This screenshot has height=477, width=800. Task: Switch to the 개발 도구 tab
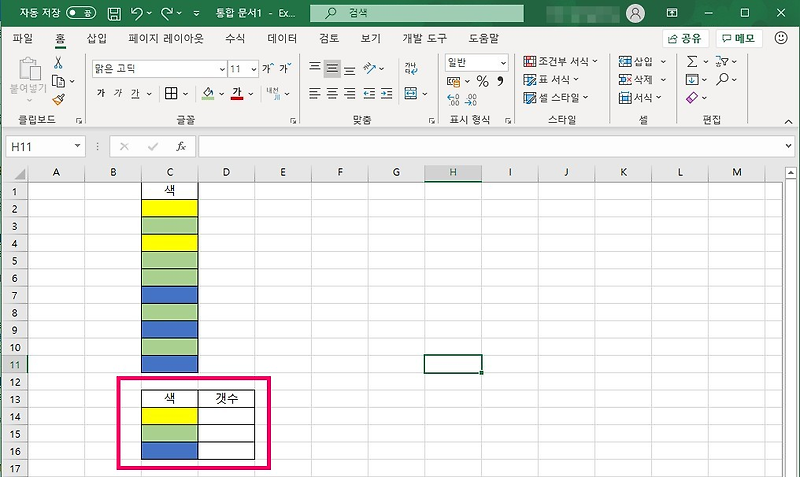click(x=424, y=38)
